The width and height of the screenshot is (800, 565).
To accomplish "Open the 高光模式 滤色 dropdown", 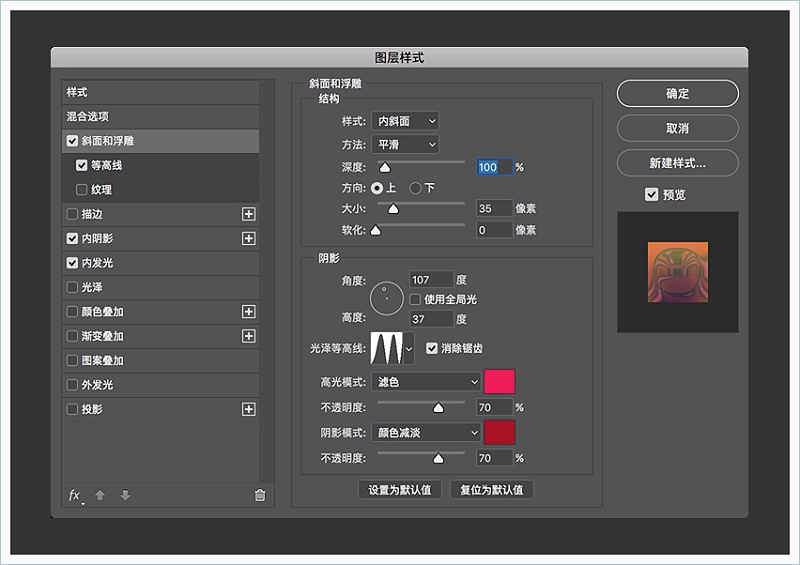I will pos(426,382).
